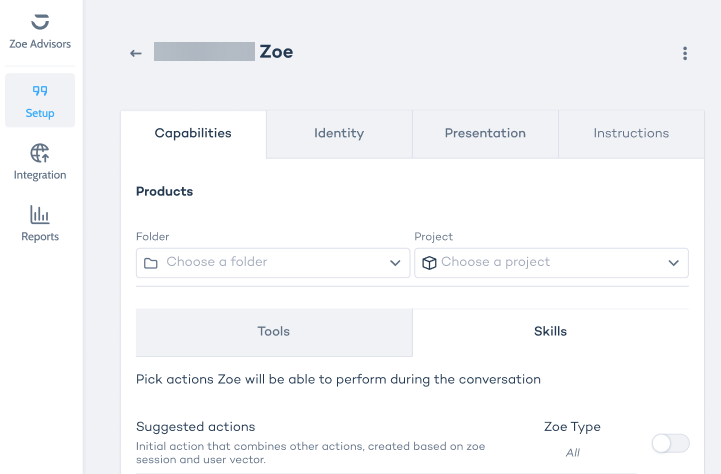The height and width of the screenshot is (474, 721).
Task: Switch to the Identity tab
Action: coord(339,133)
